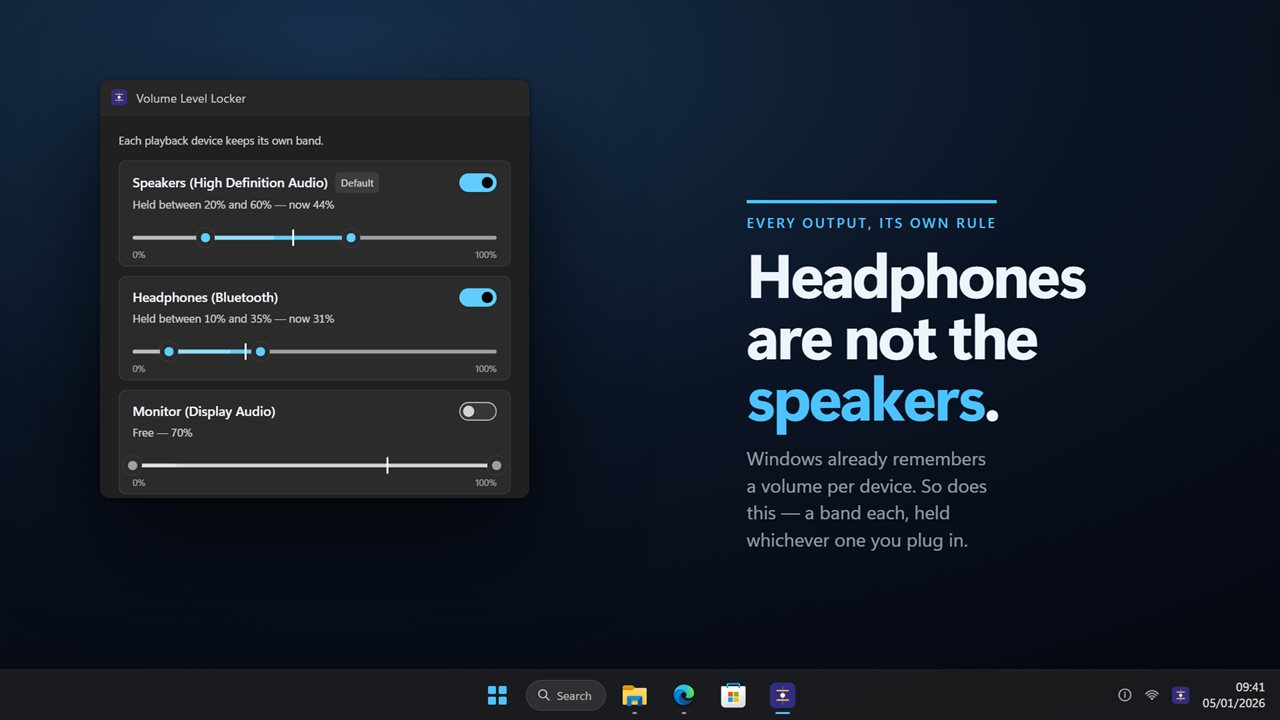Screen dimensions: 1280x720
Task: Click the Monitor (Display Audio) device name
Action: click(x=204, y=411)
